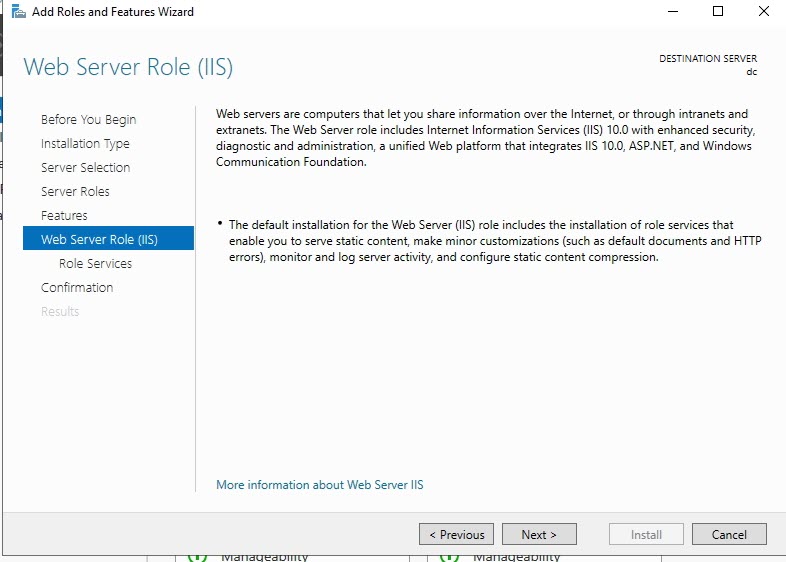Click the Destination Server label
The height and width of the screenshot is (562, 786).
(x=707, y=59)
